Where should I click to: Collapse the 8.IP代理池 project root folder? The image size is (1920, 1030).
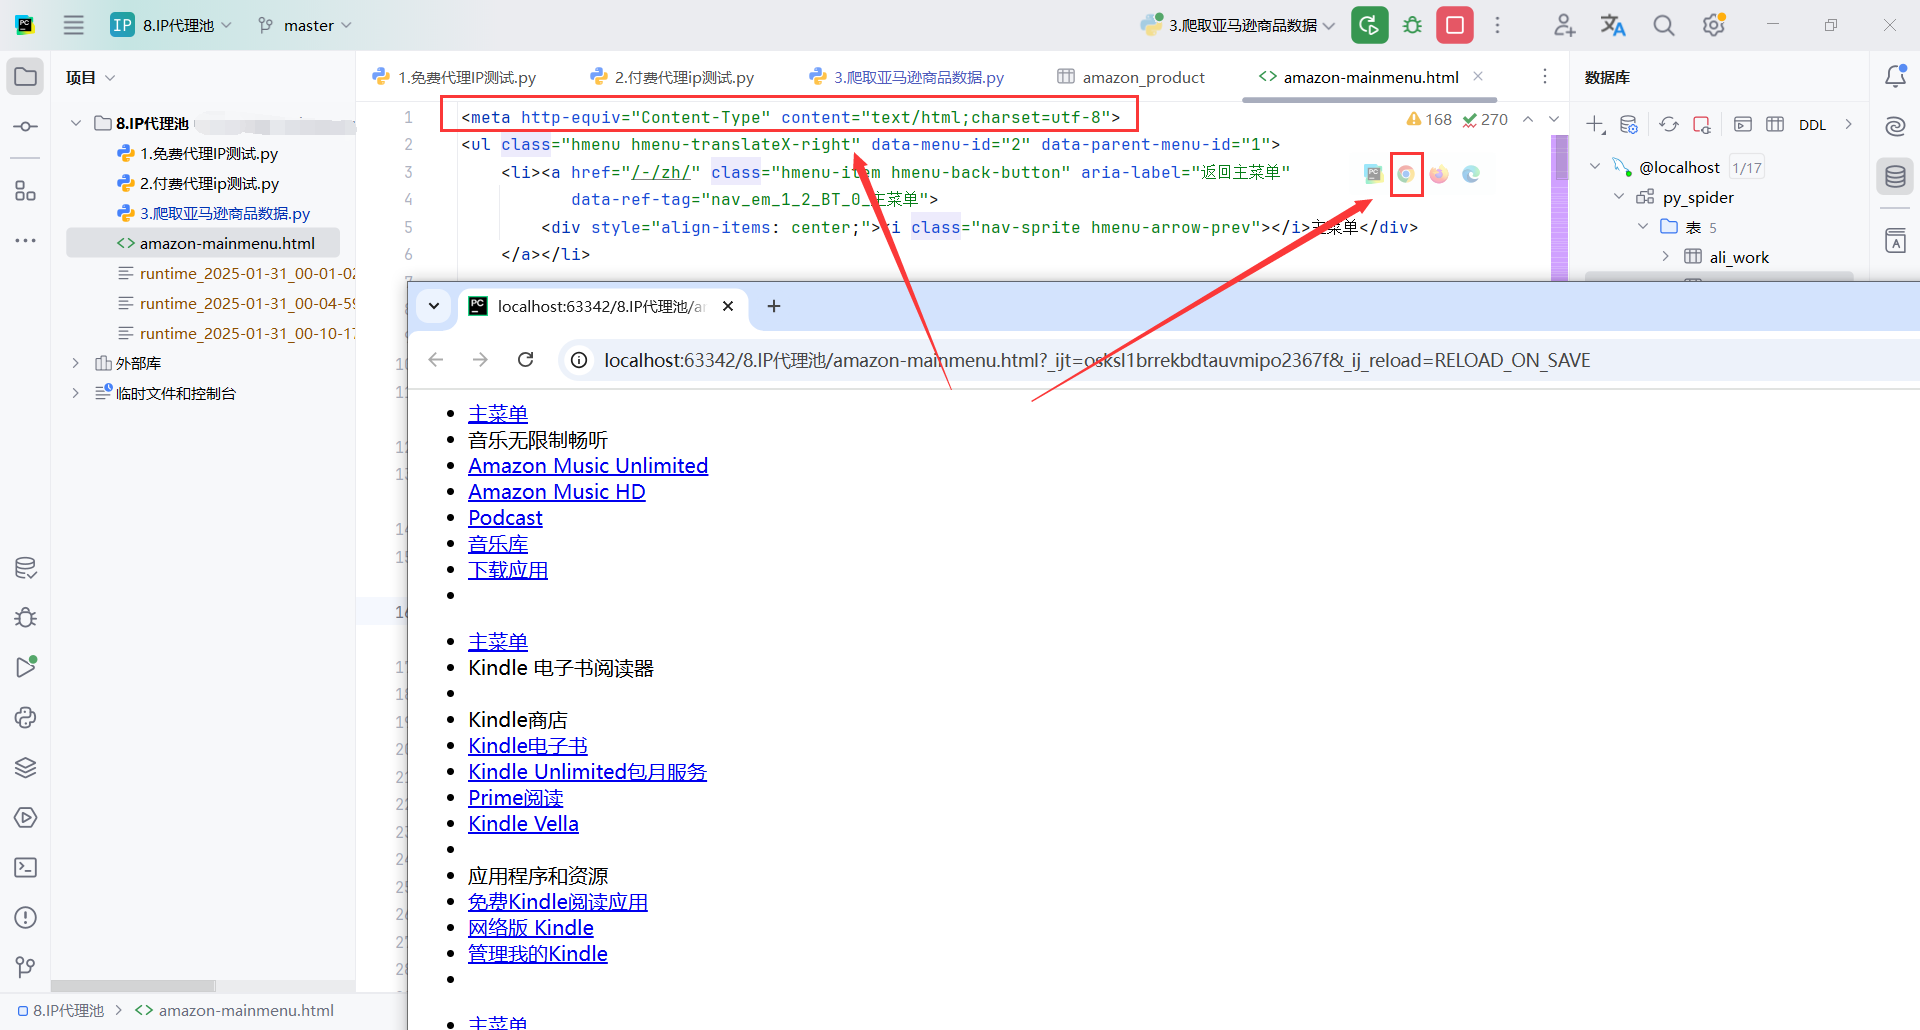[76, 123]
